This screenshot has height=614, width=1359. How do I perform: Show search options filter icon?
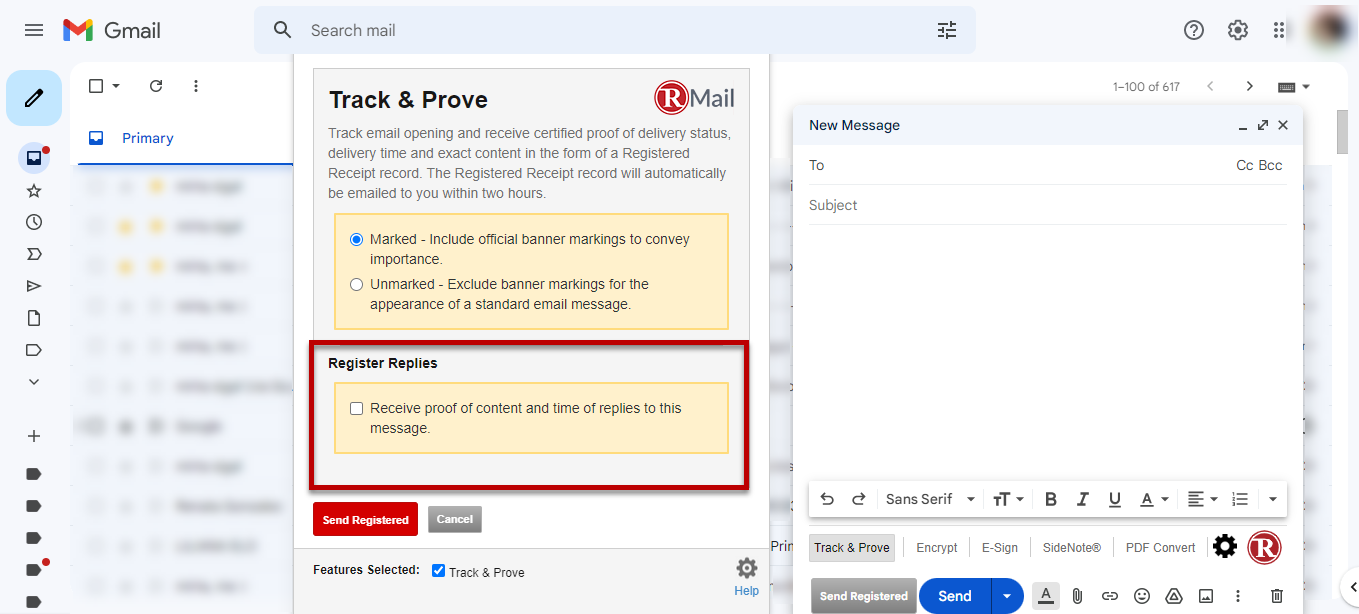pos(947,30)
